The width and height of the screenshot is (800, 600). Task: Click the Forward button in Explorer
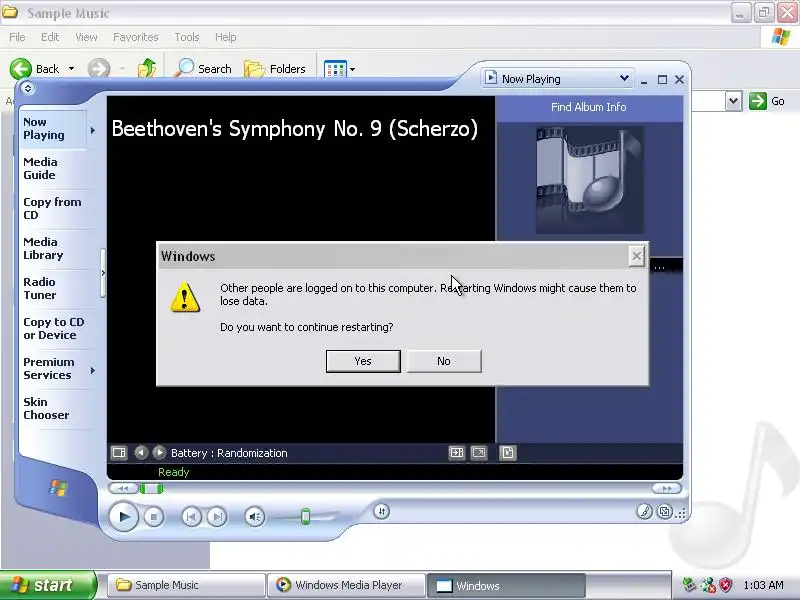(99, 68)
